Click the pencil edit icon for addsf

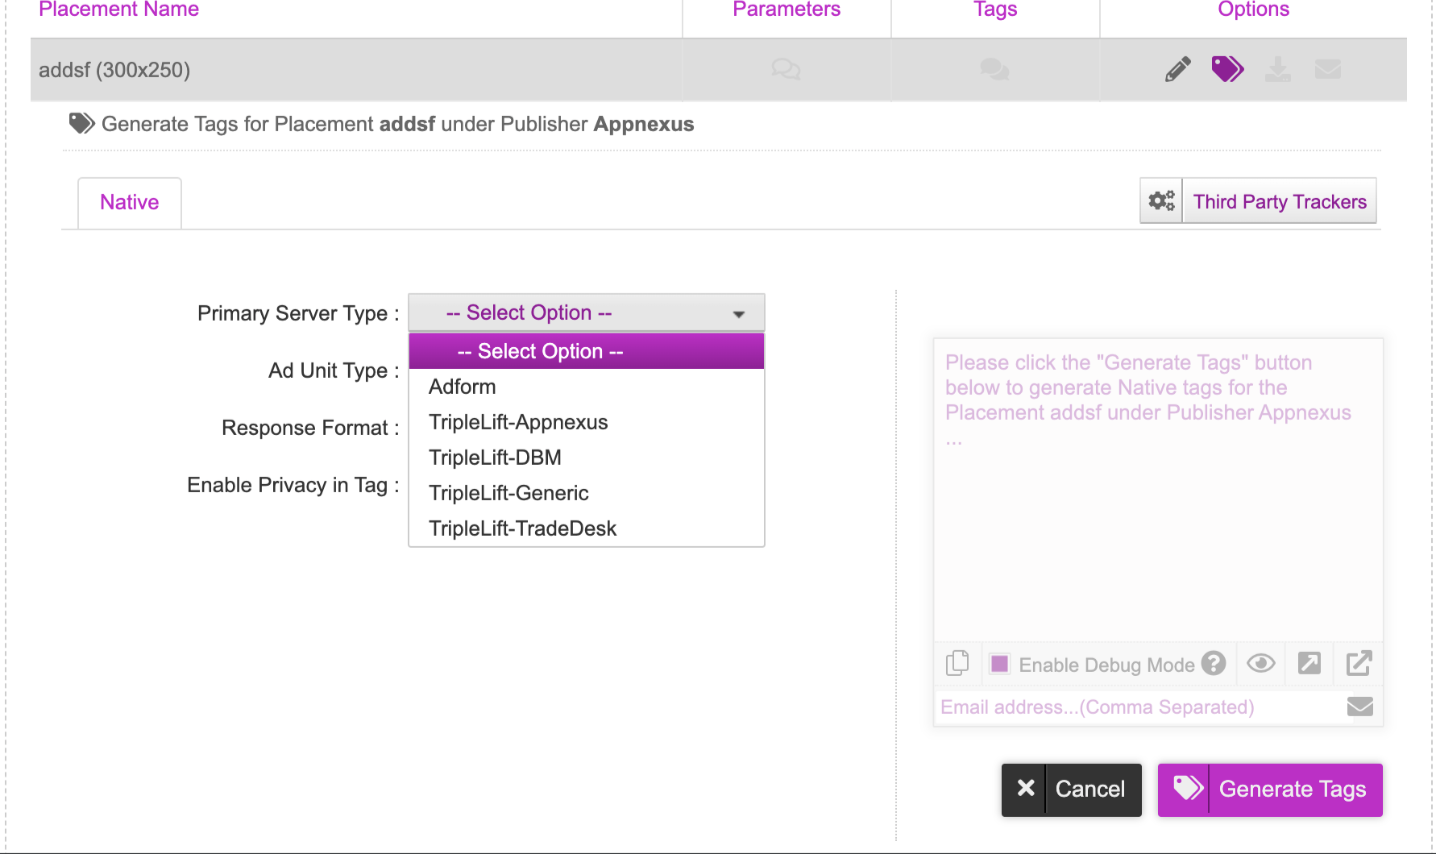1178,69
